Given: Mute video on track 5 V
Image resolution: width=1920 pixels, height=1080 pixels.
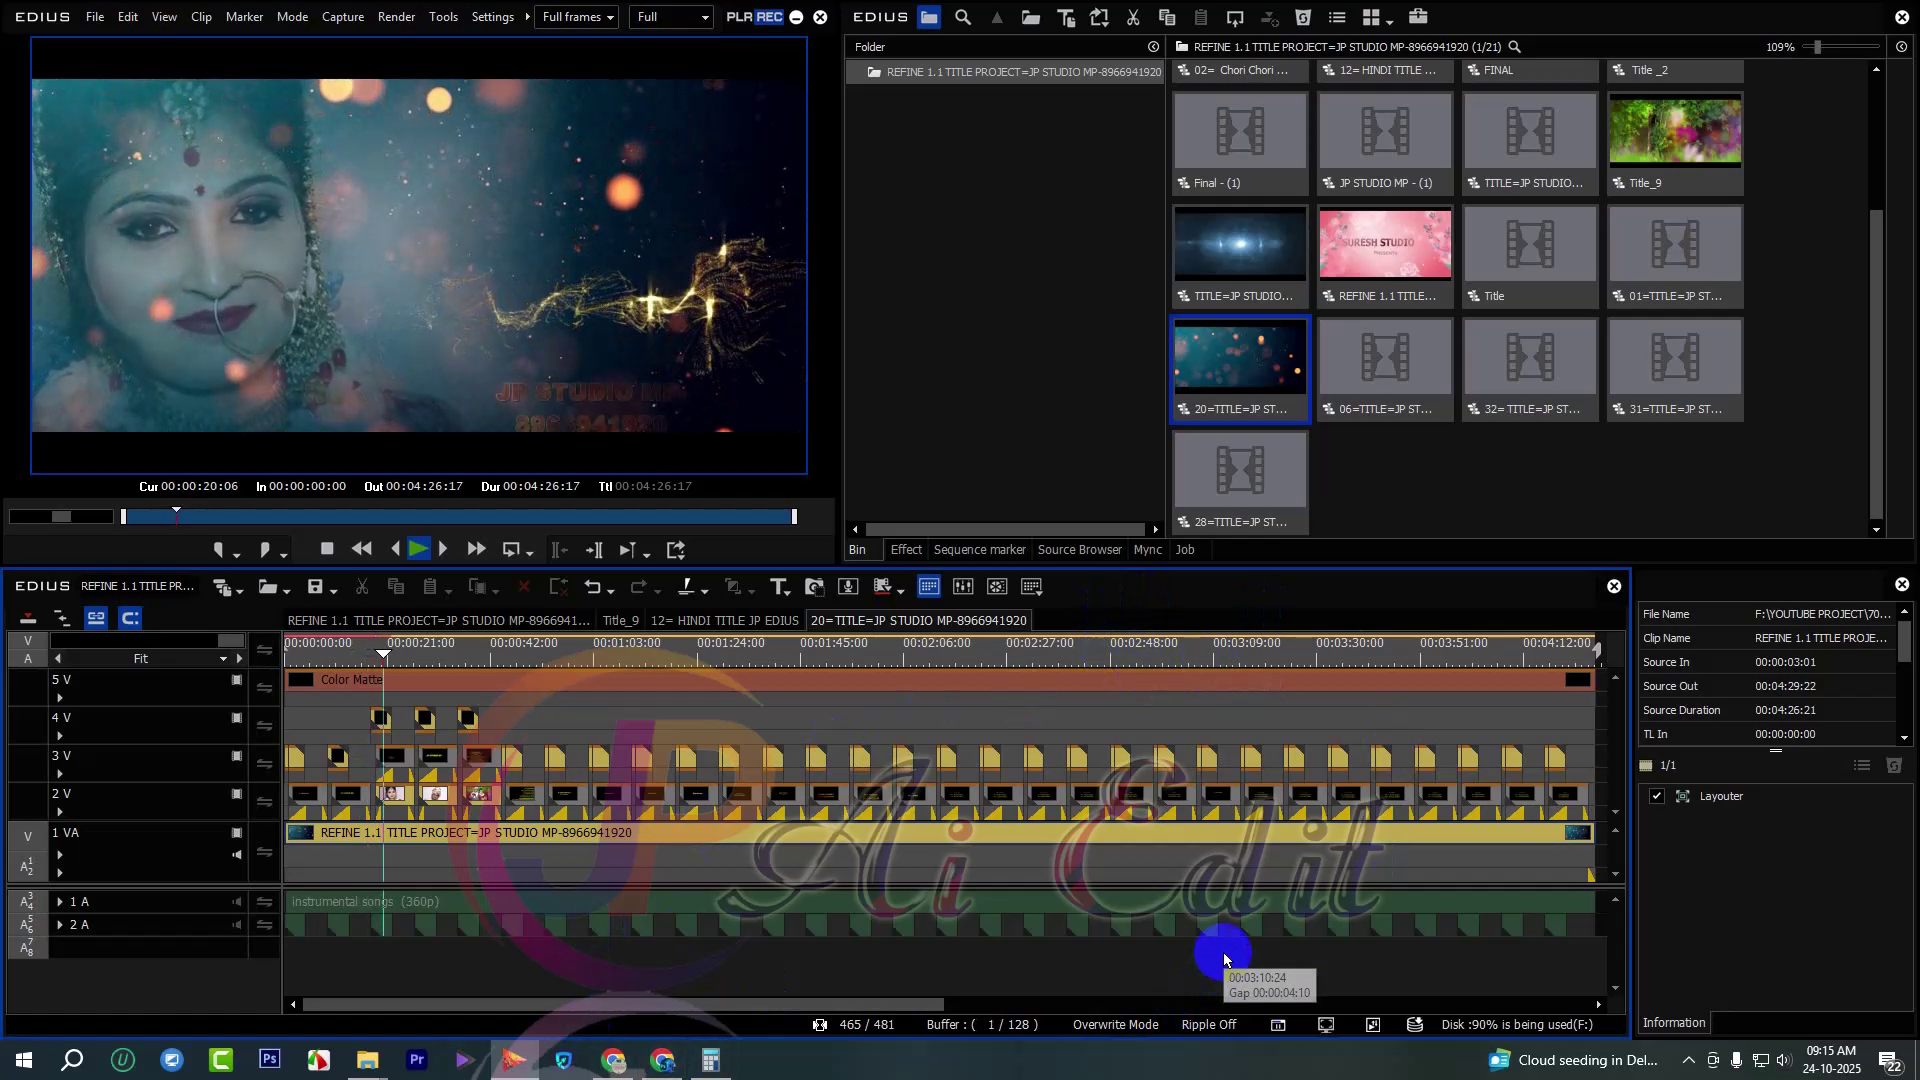Looking at the screenshot, I should [x=237, y=681].
